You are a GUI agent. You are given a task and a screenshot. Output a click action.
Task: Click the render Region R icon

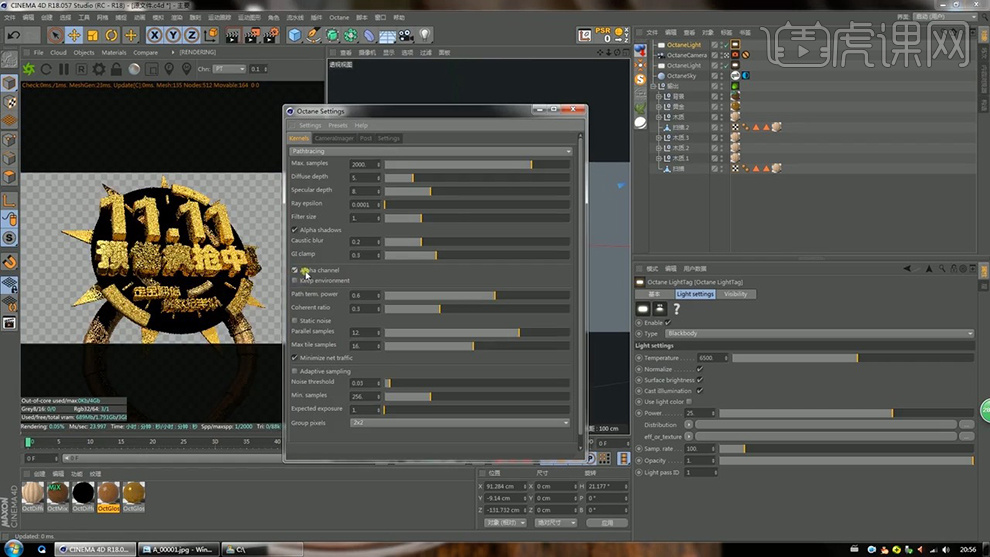(x=81, y=69)
